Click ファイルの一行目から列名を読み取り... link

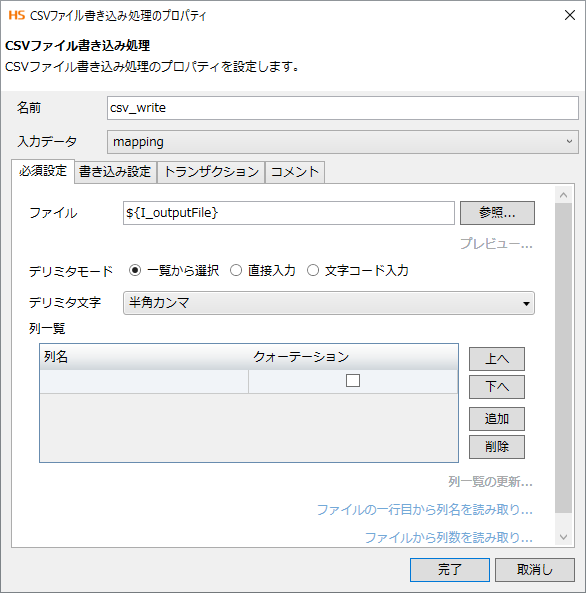tap(424, 510)
